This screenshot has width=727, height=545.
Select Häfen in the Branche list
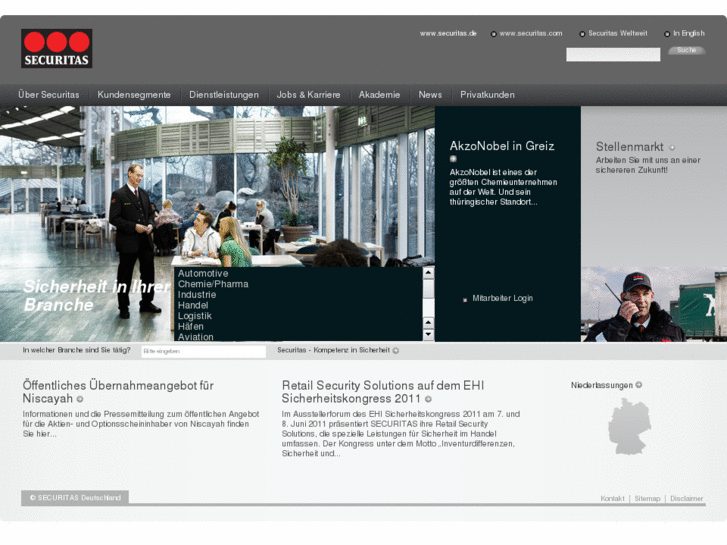[x=191, y=327]
